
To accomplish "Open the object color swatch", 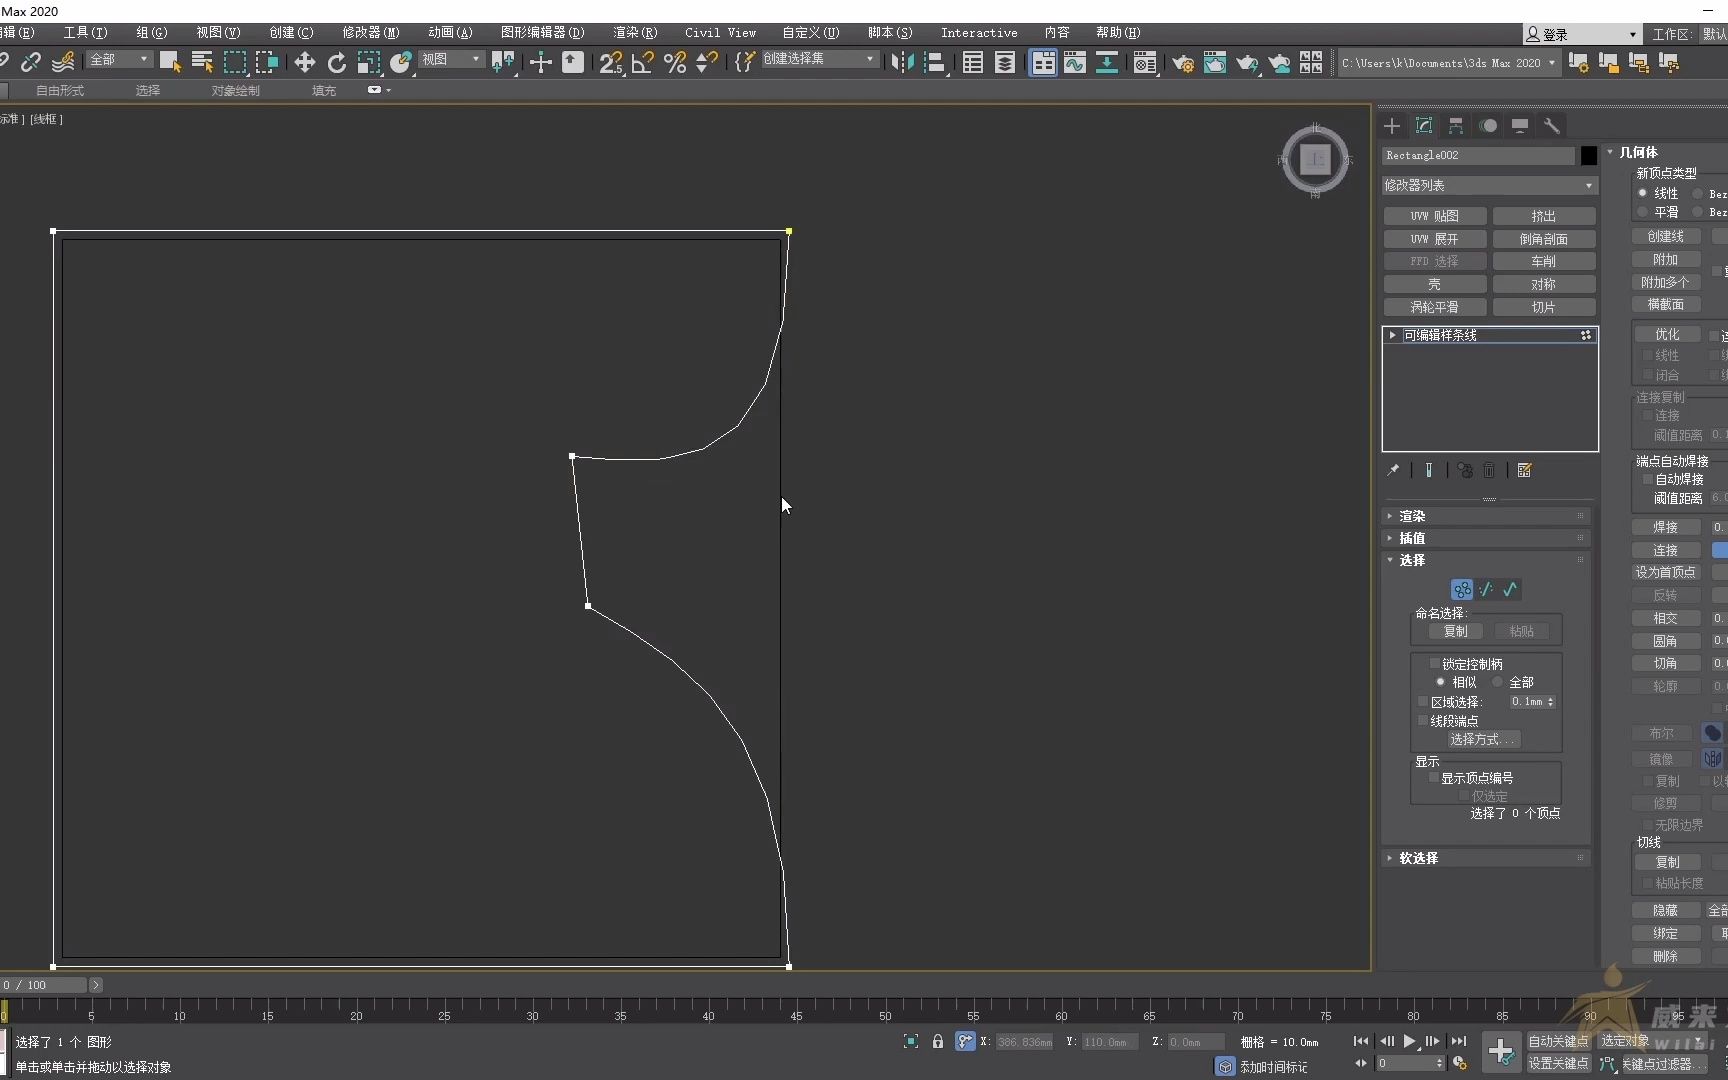I will tap(1588, 155).
